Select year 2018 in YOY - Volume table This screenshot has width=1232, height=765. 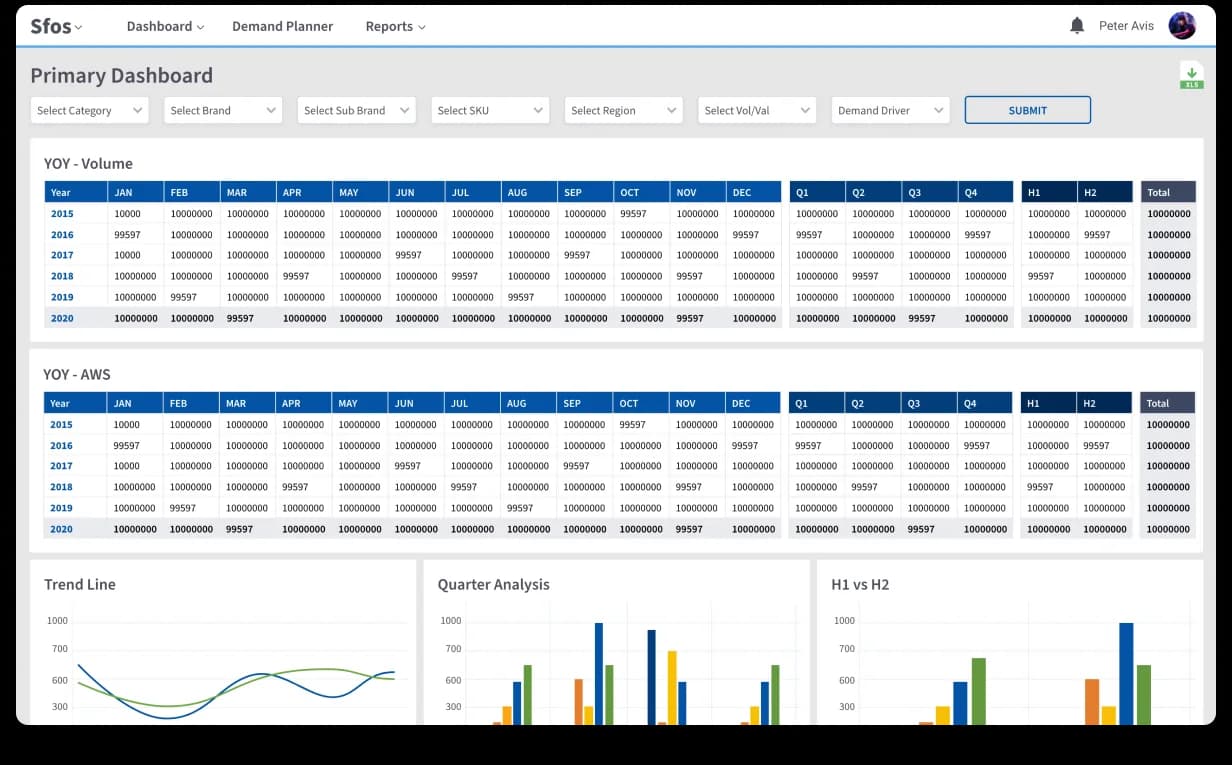pos(62,276)
